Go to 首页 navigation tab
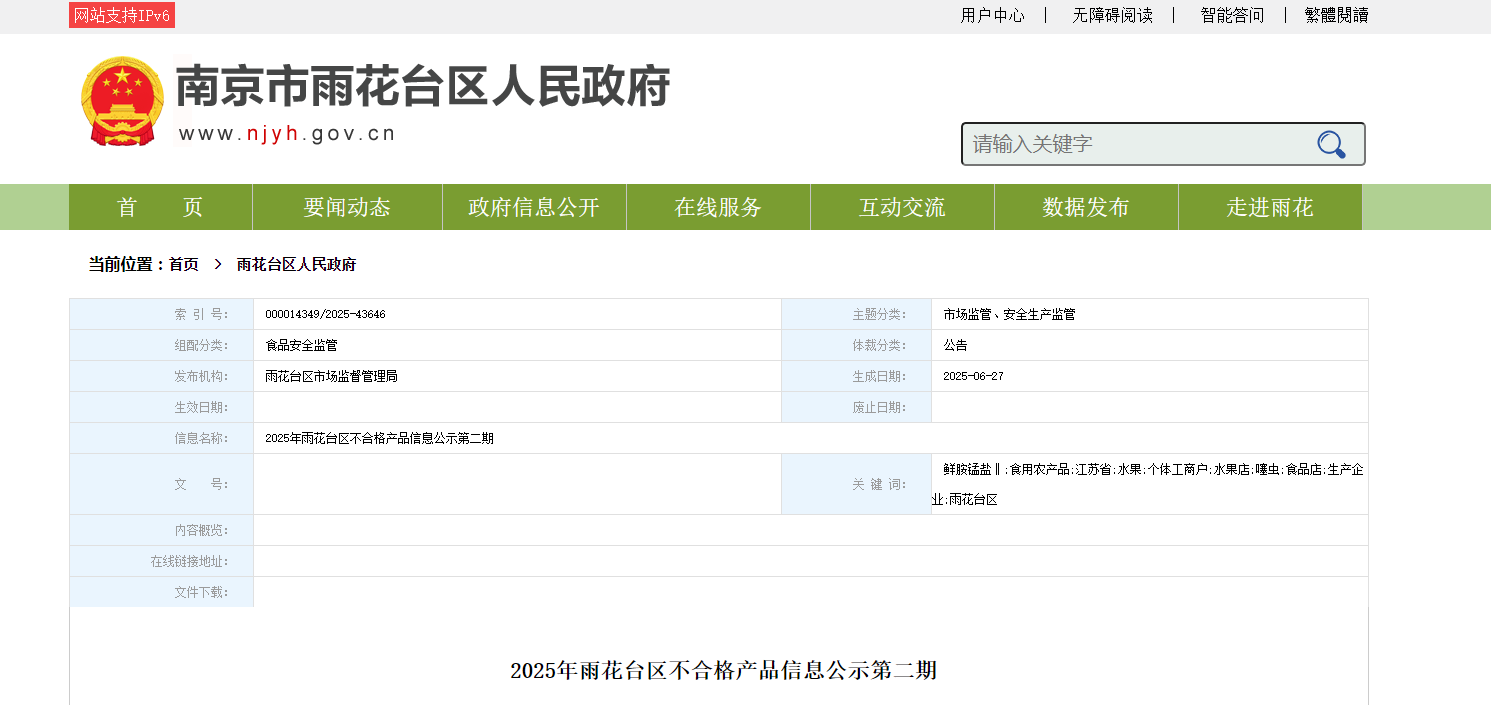Image resolution: width=1491 pixels, height=705 pixels. [x=160, y=207]
